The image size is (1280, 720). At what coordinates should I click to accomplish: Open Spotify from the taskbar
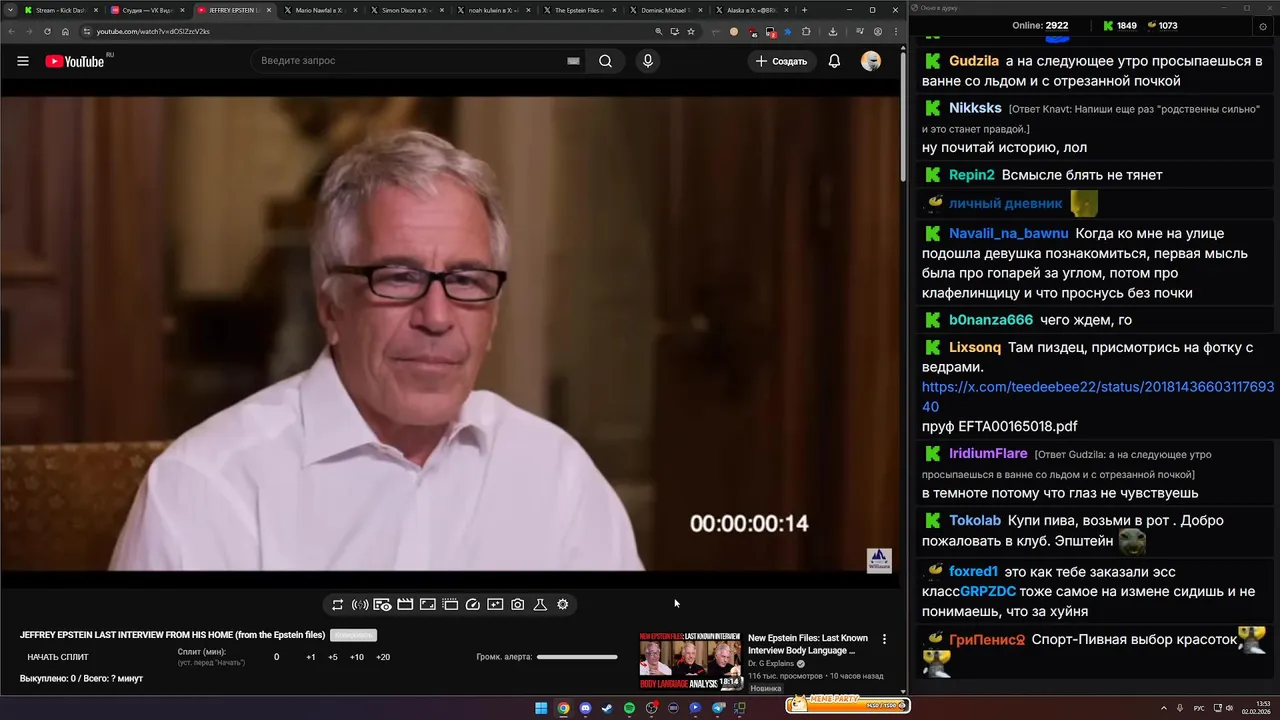tap(629, 708)
